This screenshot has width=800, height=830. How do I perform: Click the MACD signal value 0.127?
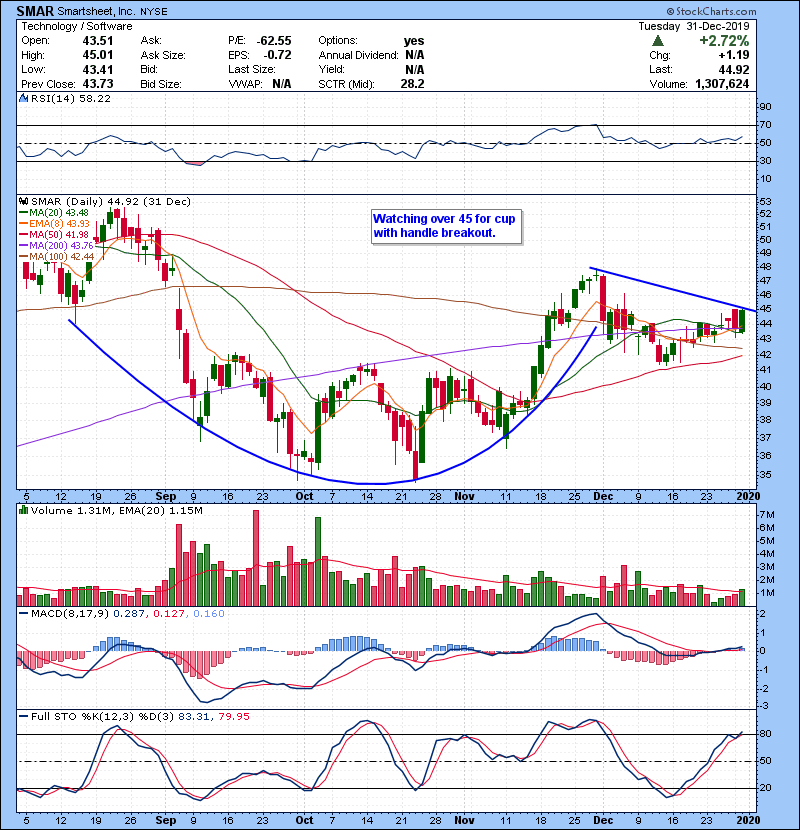click(169, 614)
